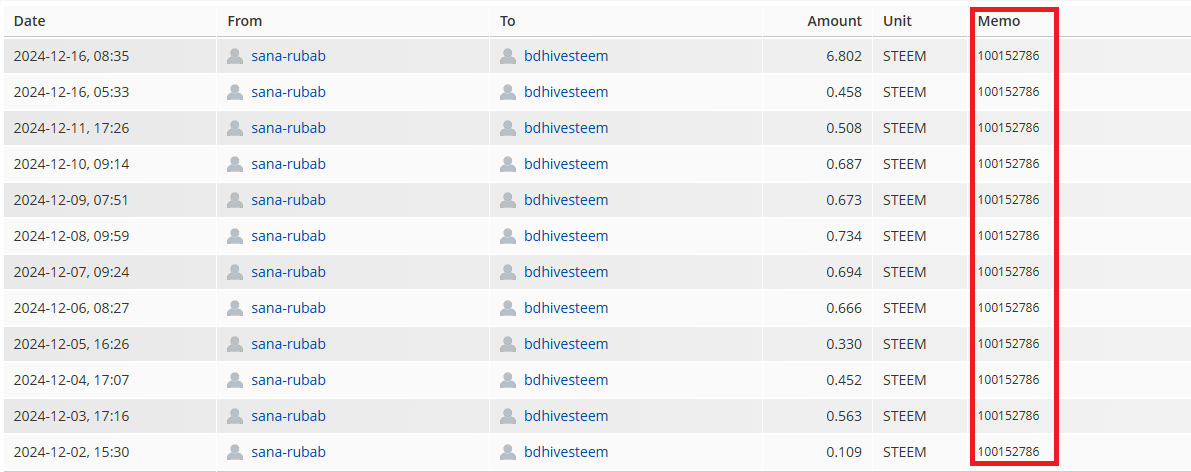Click the recipient avatar icon in the 2024-12-10 row
This screenshot has width=1191, height=472.
click(x=508, y=164)
